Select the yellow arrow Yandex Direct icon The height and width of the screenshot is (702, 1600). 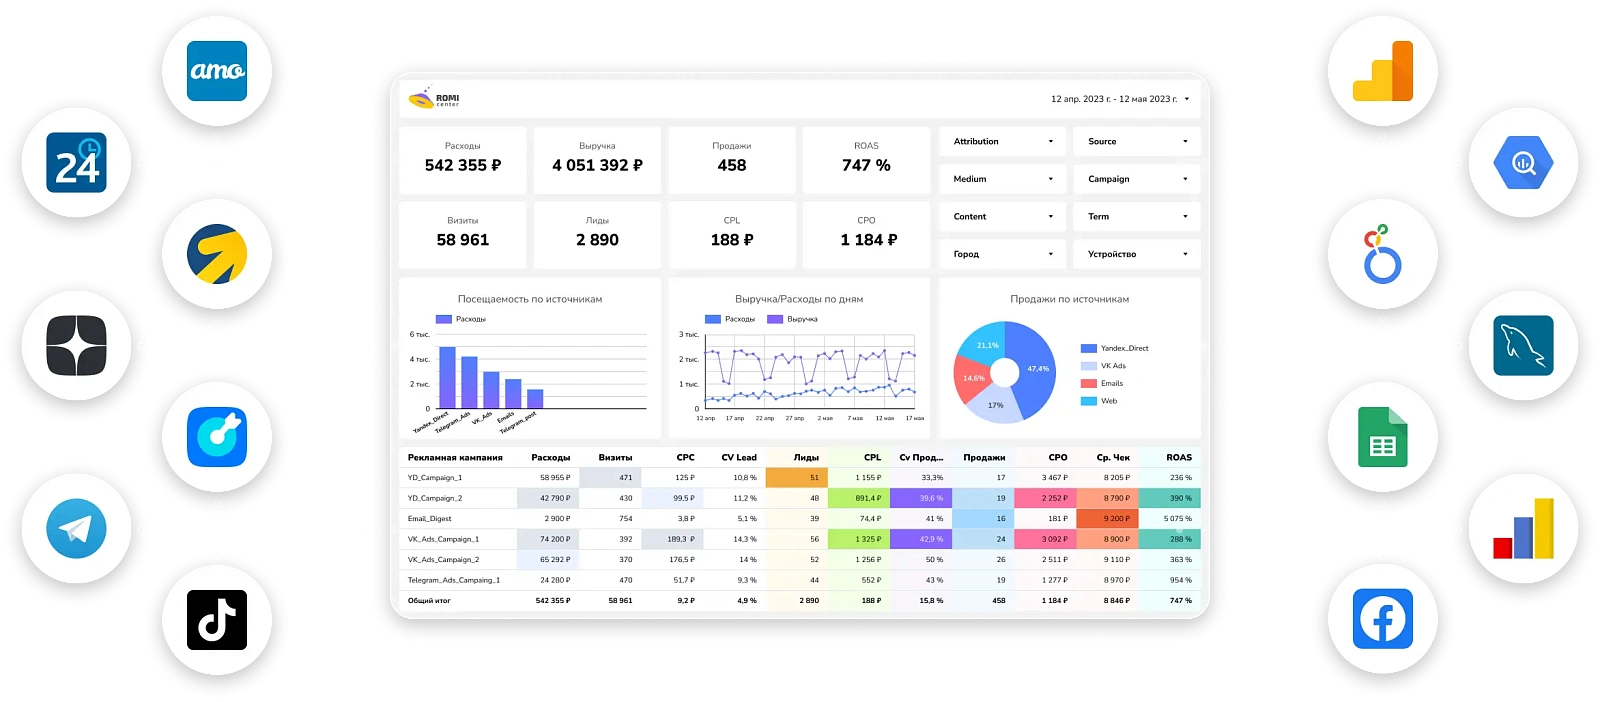(217, 254)
